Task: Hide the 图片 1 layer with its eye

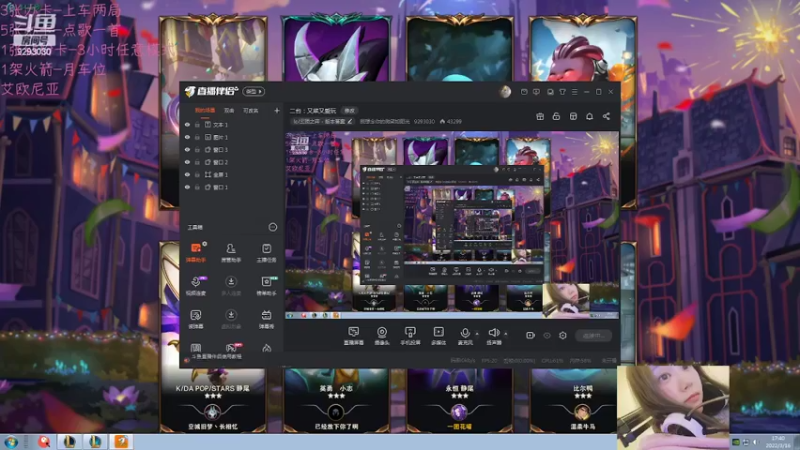Action: [187, 137]
